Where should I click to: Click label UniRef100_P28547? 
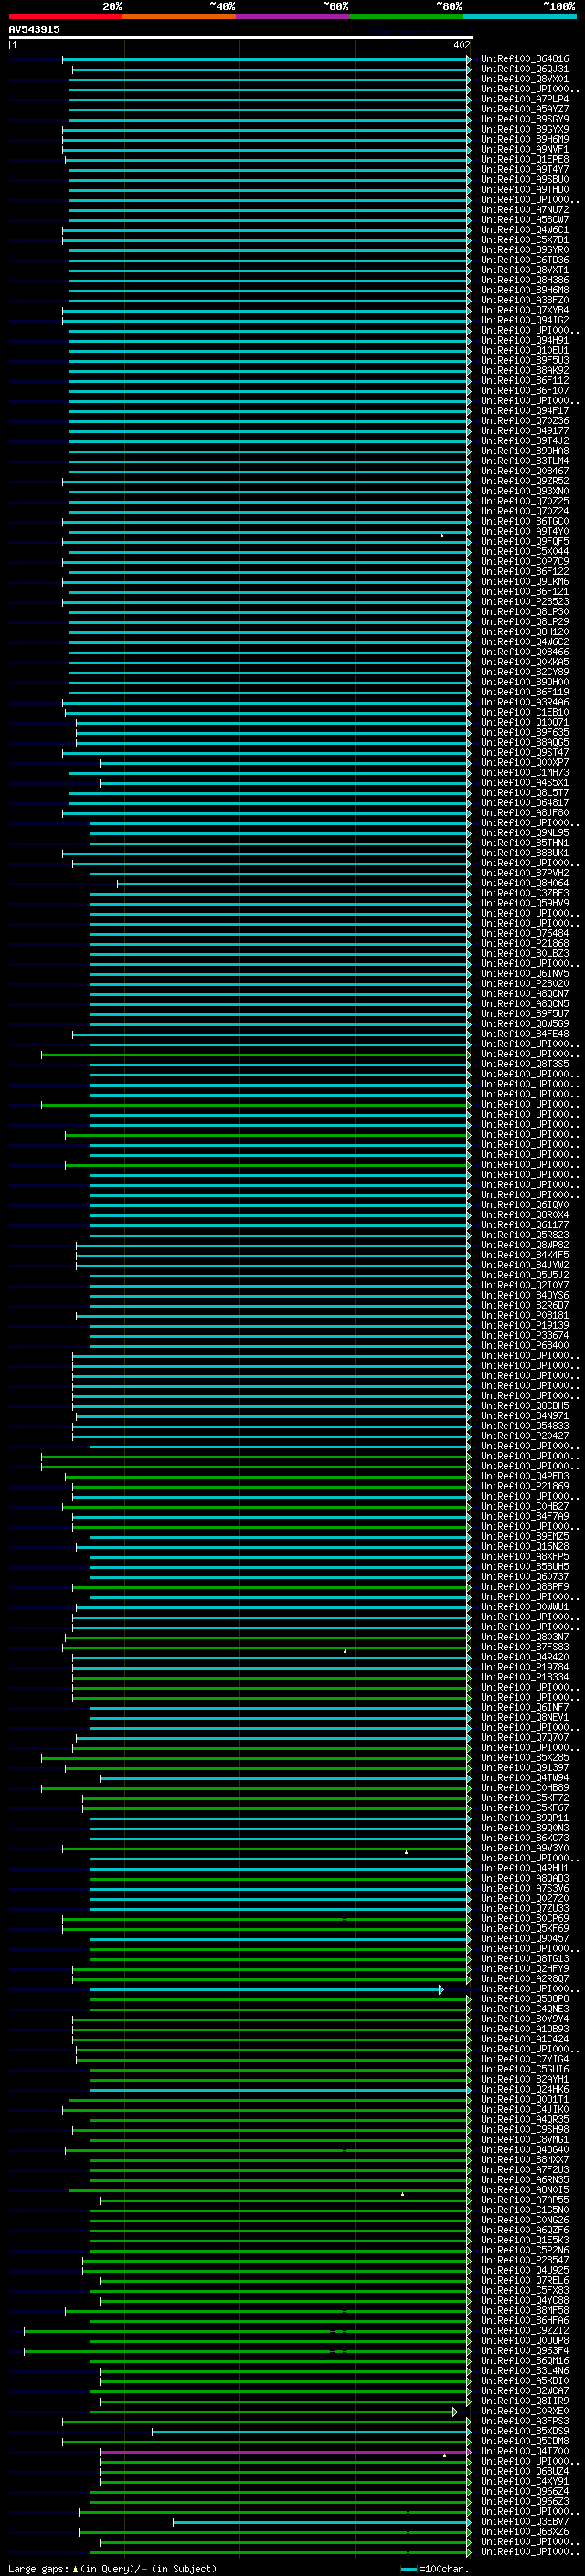tap(525, 2260)
